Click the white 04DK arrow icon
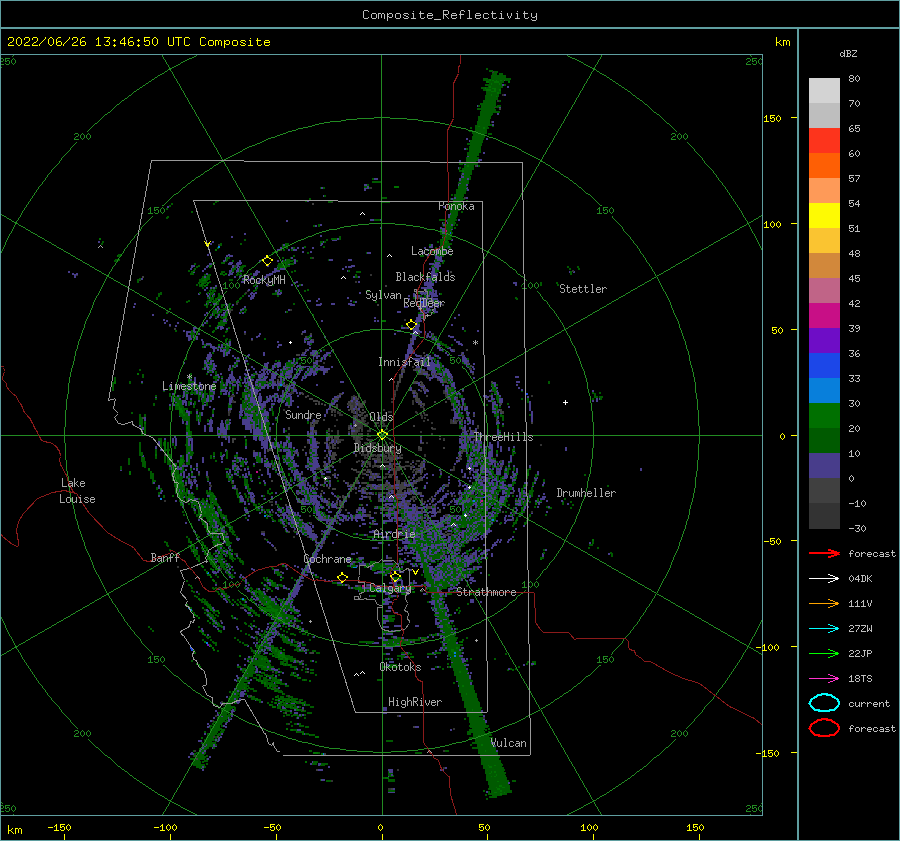 (x=824, y=578)
